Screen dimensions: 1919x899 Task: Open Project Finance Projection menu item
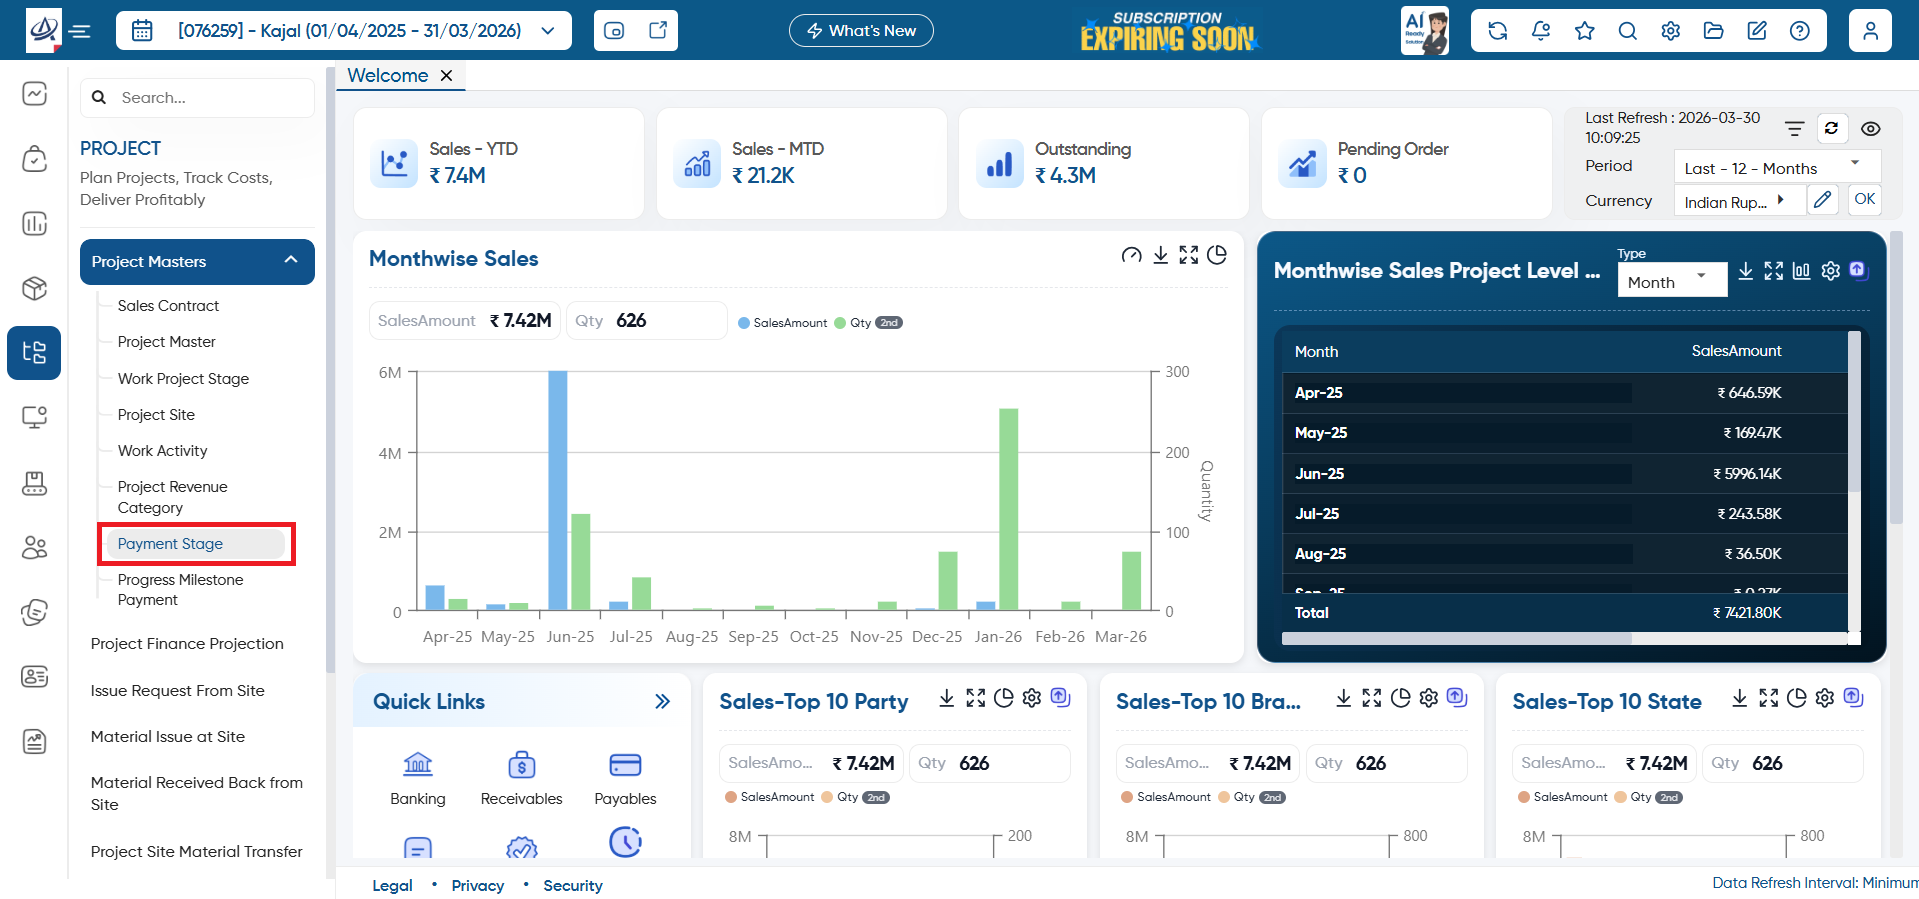tap(187, 644)
